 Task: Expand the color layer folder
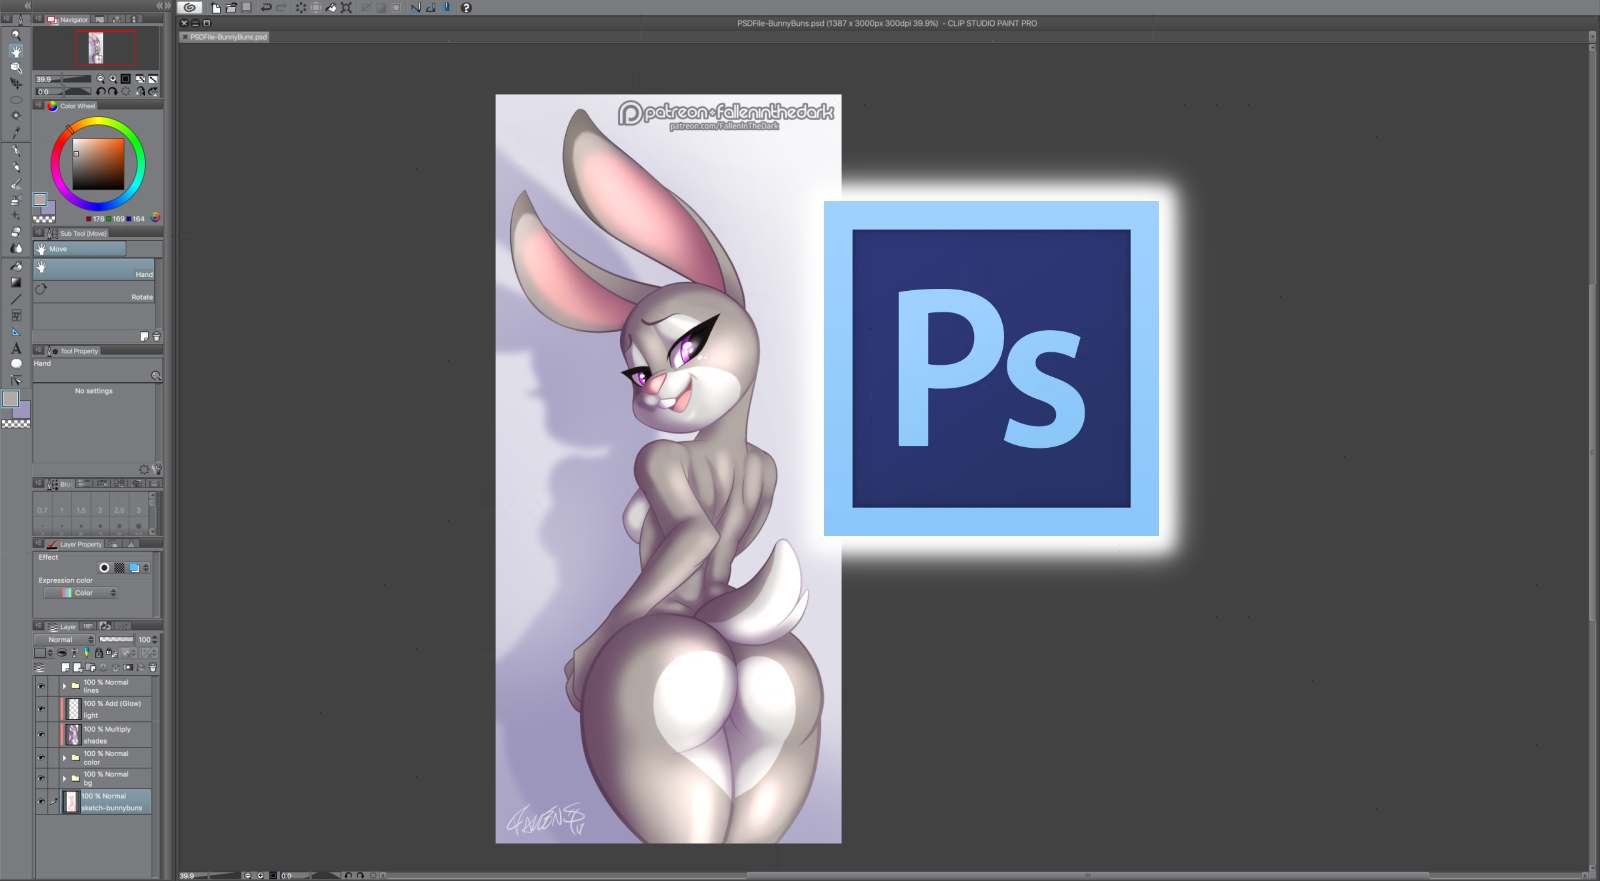pos(64,758)
